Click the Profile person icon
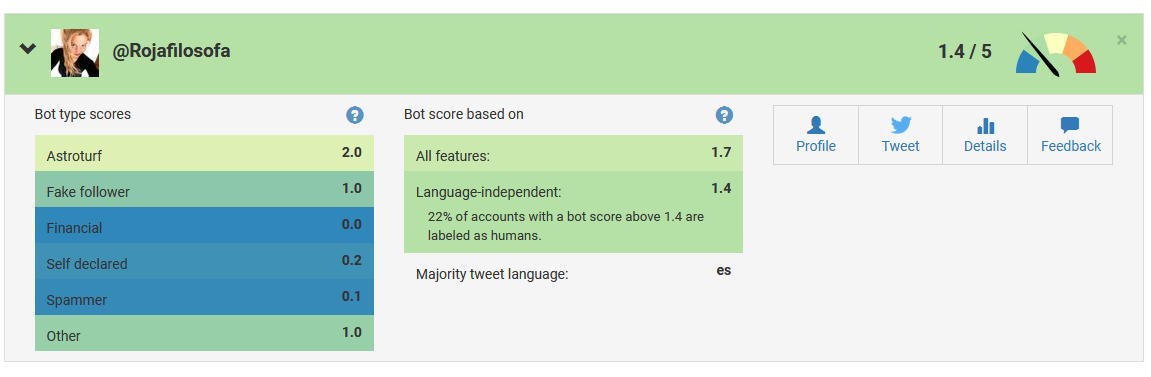The height and width of the screenshot is (377, 1151). tap(816, 125)
